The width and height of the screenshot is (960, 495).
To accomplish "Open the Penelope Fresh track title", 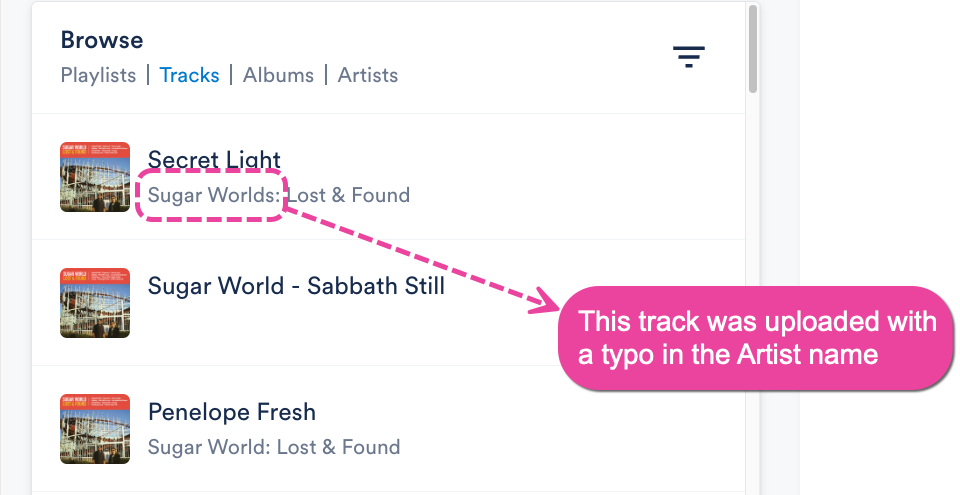I will [231, 412].
